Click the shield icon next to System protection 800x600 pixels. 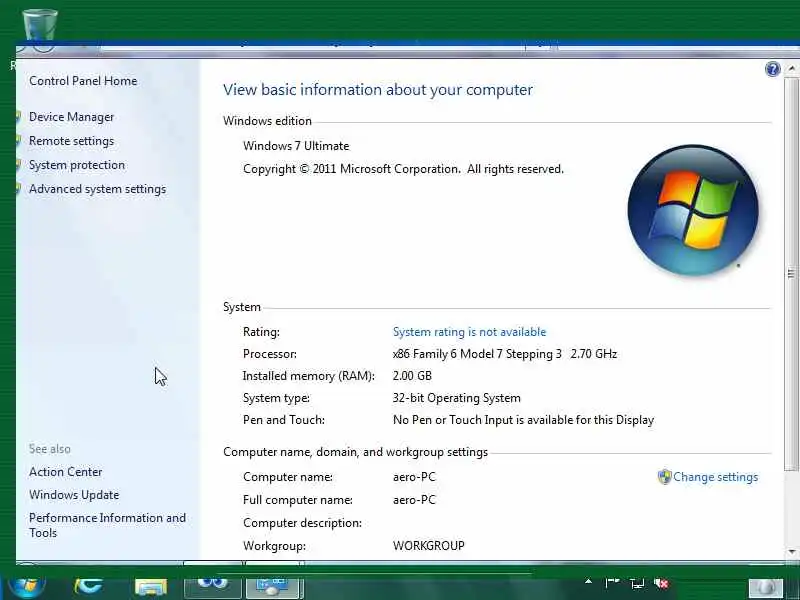18,165
